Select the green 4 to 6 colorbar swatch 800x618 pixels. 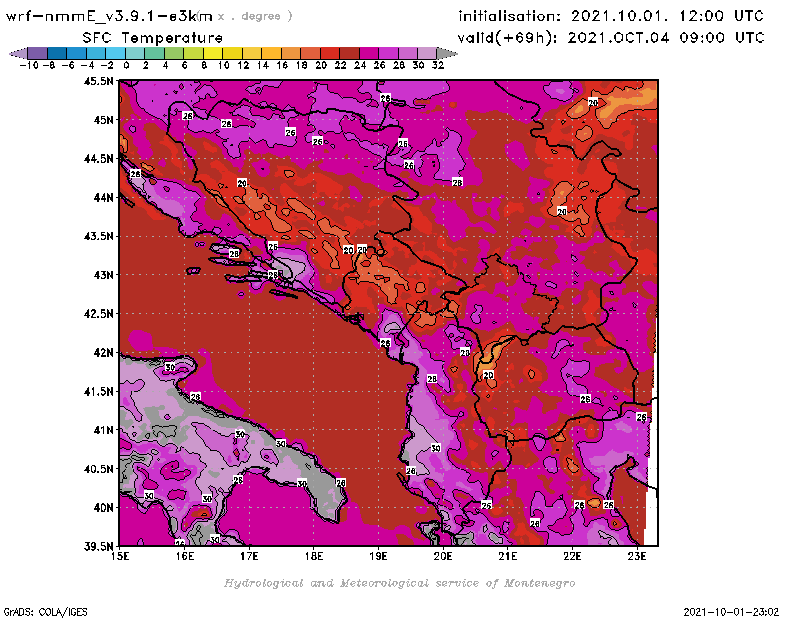174,53
